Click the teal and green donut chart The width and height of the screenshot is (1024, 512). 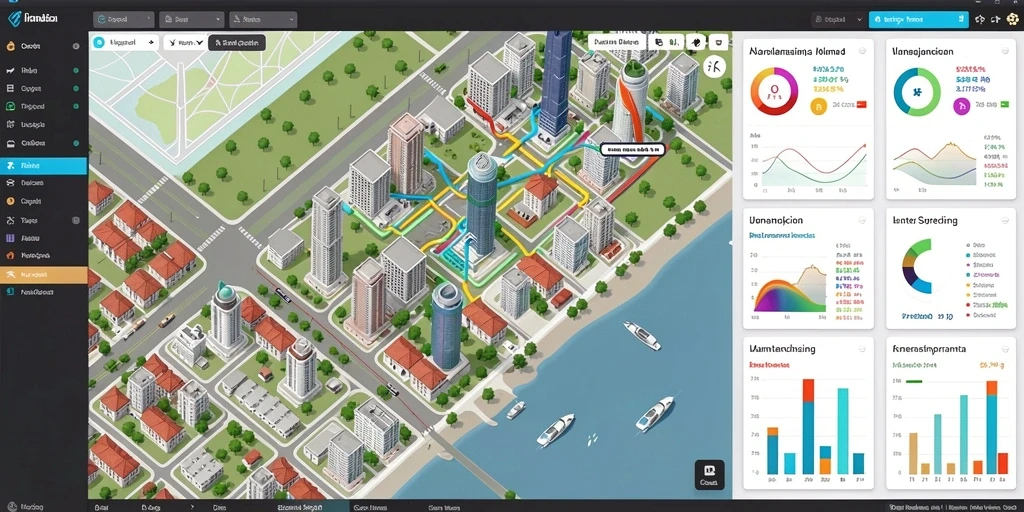(917, 91)
